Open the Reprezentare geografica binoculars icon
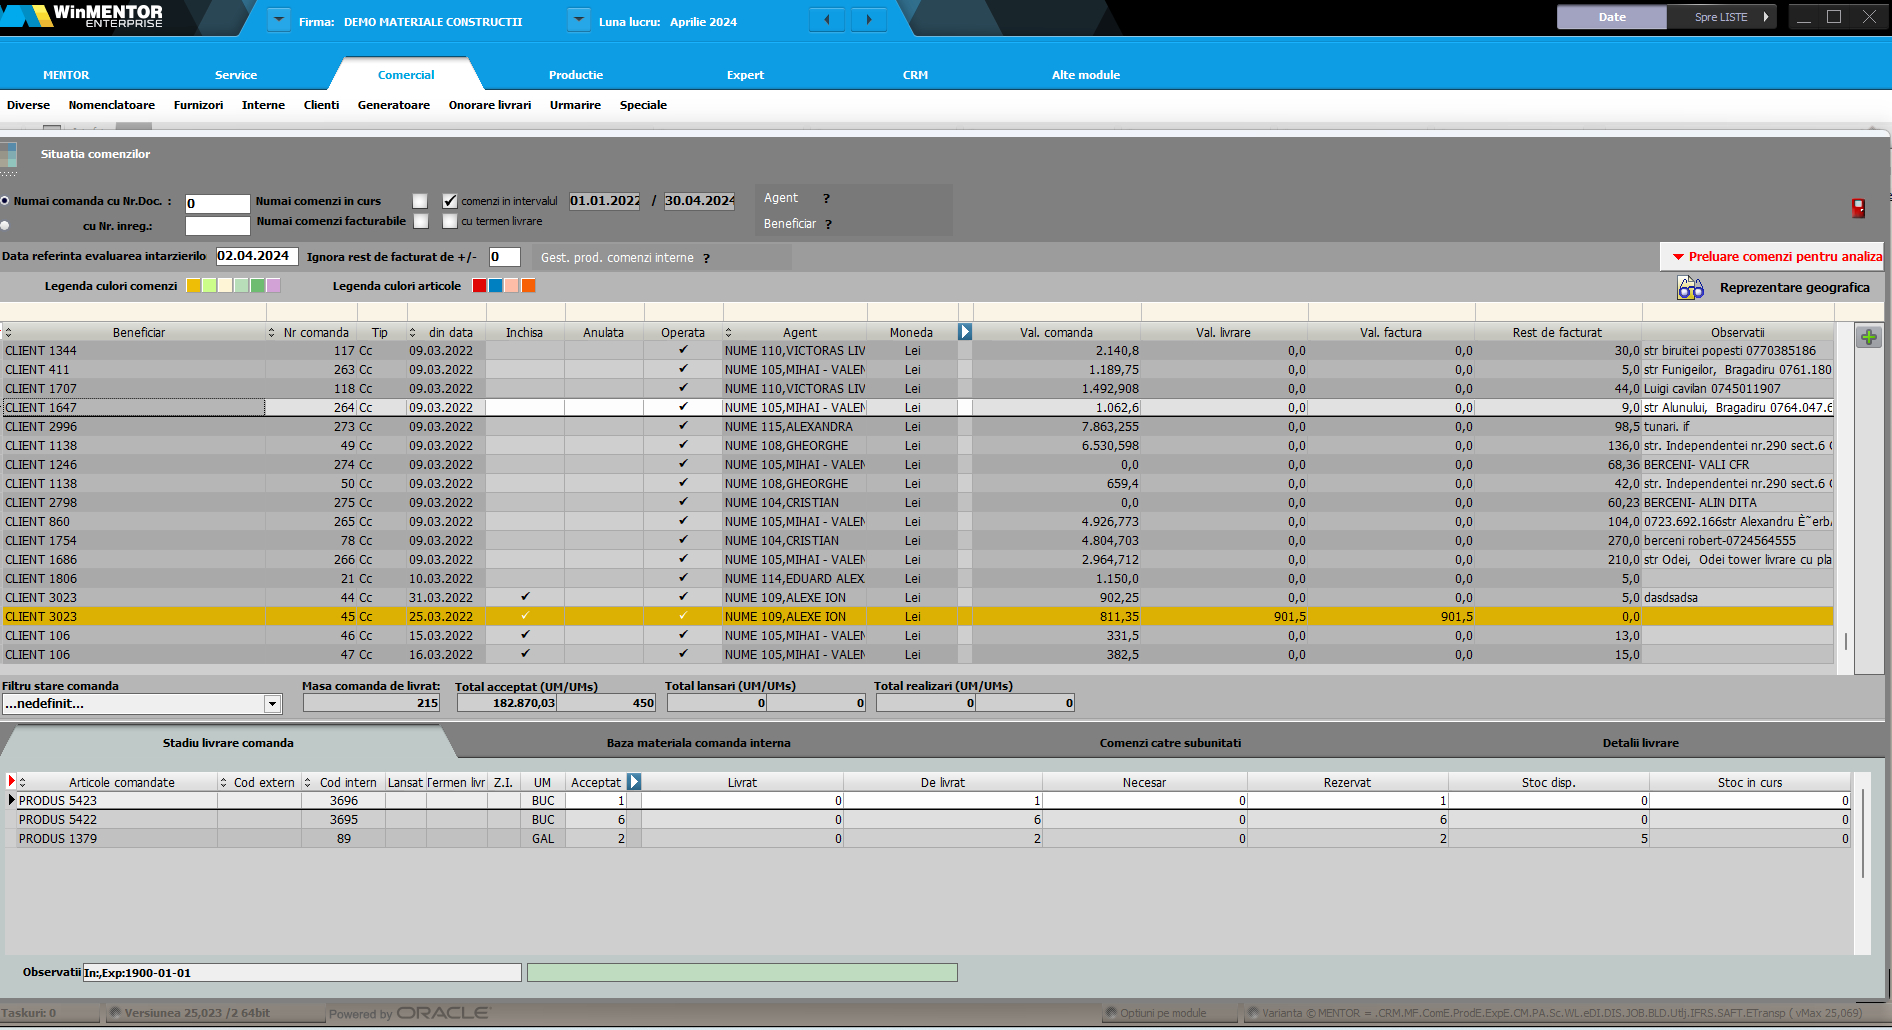Viewport: 1892px width, 1030px height. 1690,288
